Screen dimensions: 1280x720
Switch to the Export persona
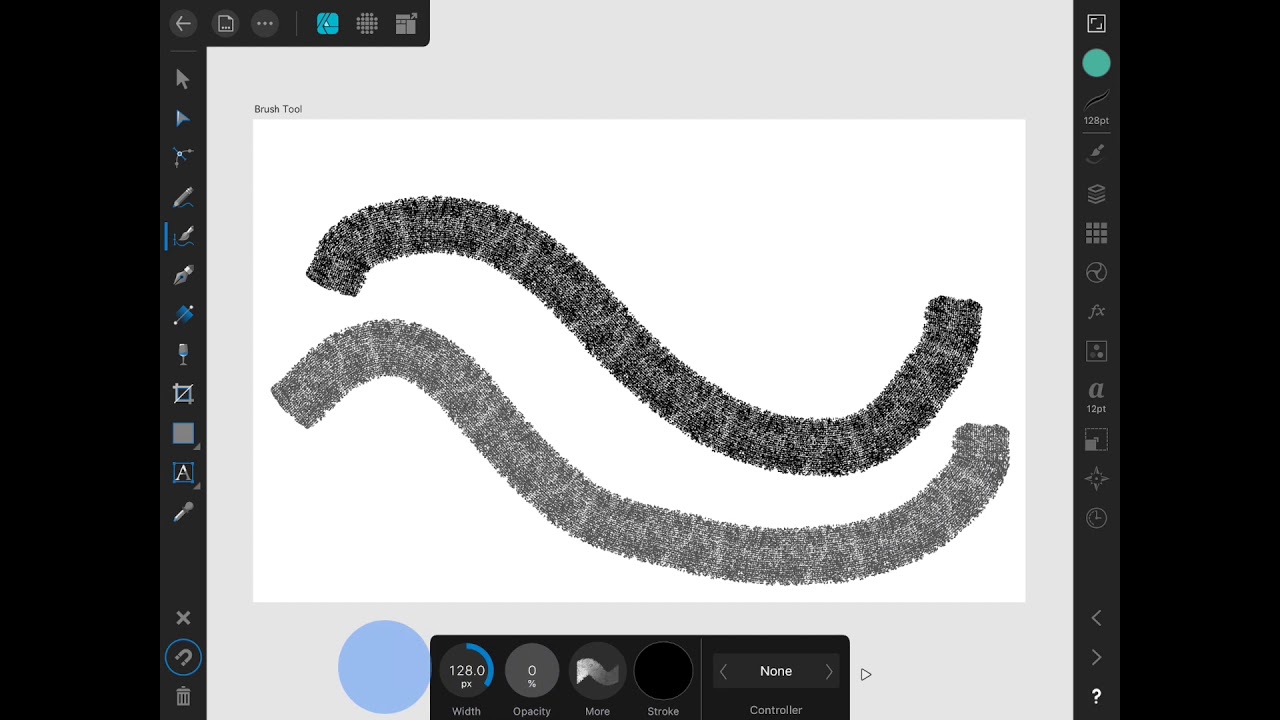(x=406, y=24)
